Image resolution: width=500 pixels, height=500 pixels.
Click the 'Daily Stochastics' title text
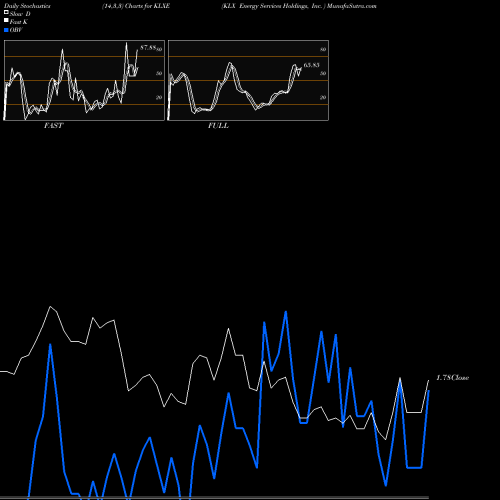click(x=27, y=6)
